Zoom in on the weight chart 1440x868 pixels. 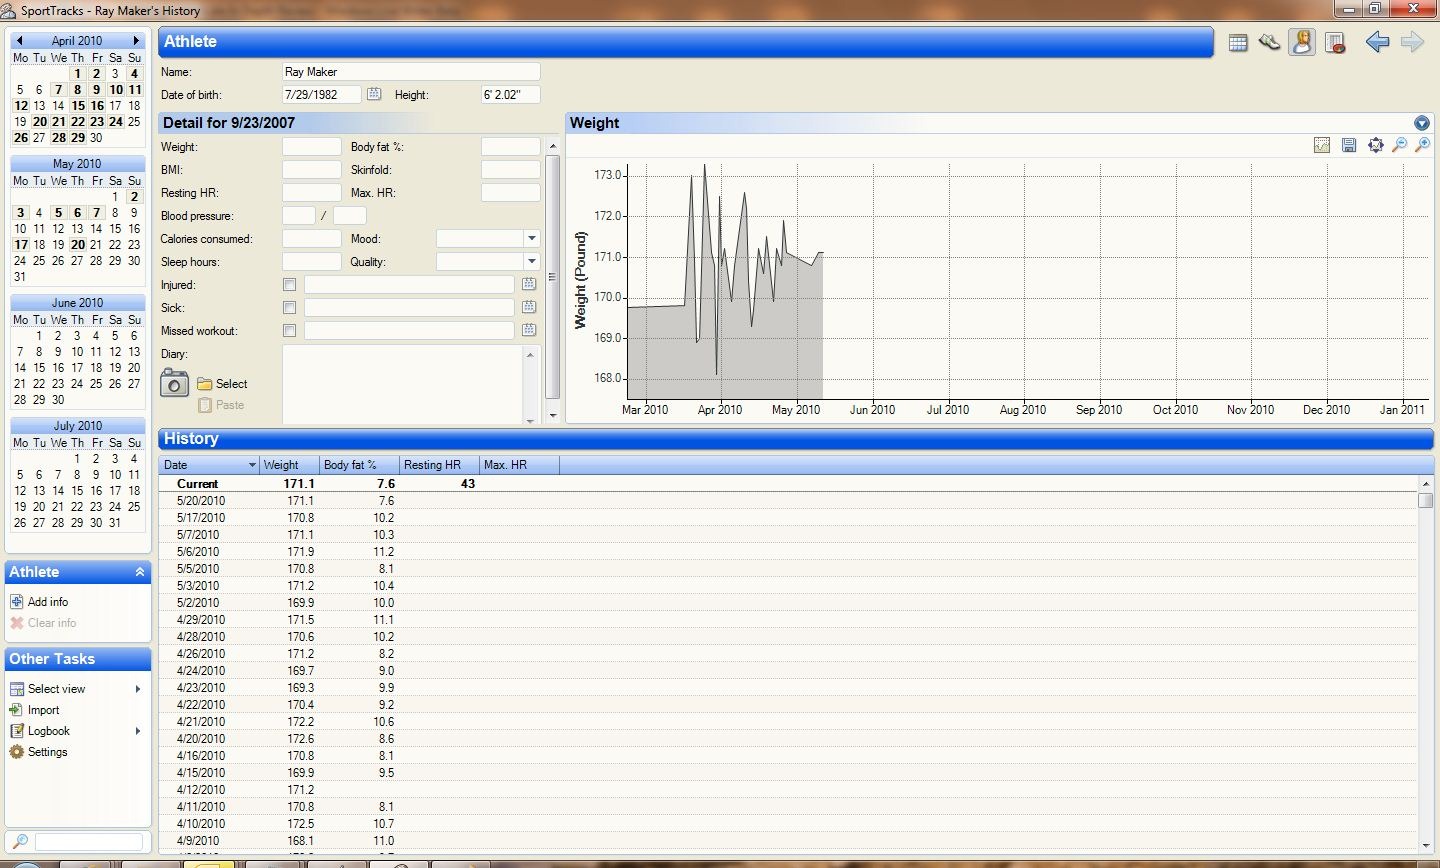tap(1423, 145)
